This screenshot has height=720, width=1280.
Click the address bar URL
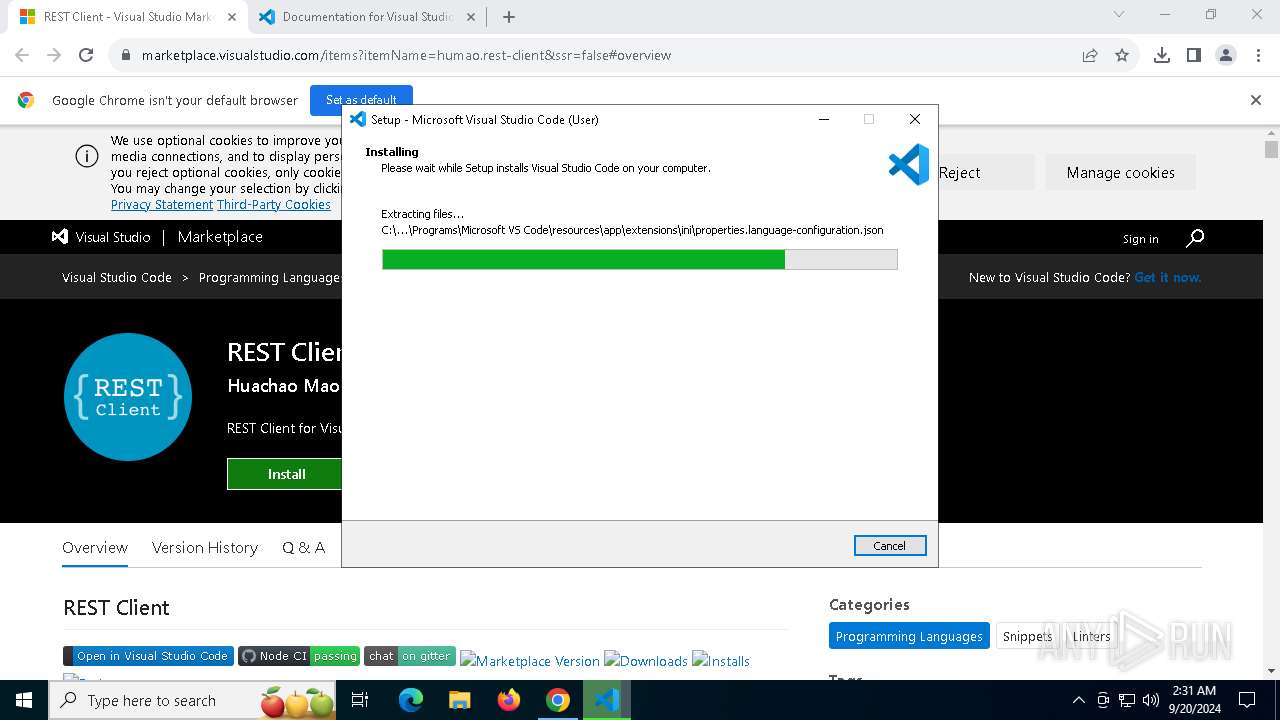coord(406,56)
